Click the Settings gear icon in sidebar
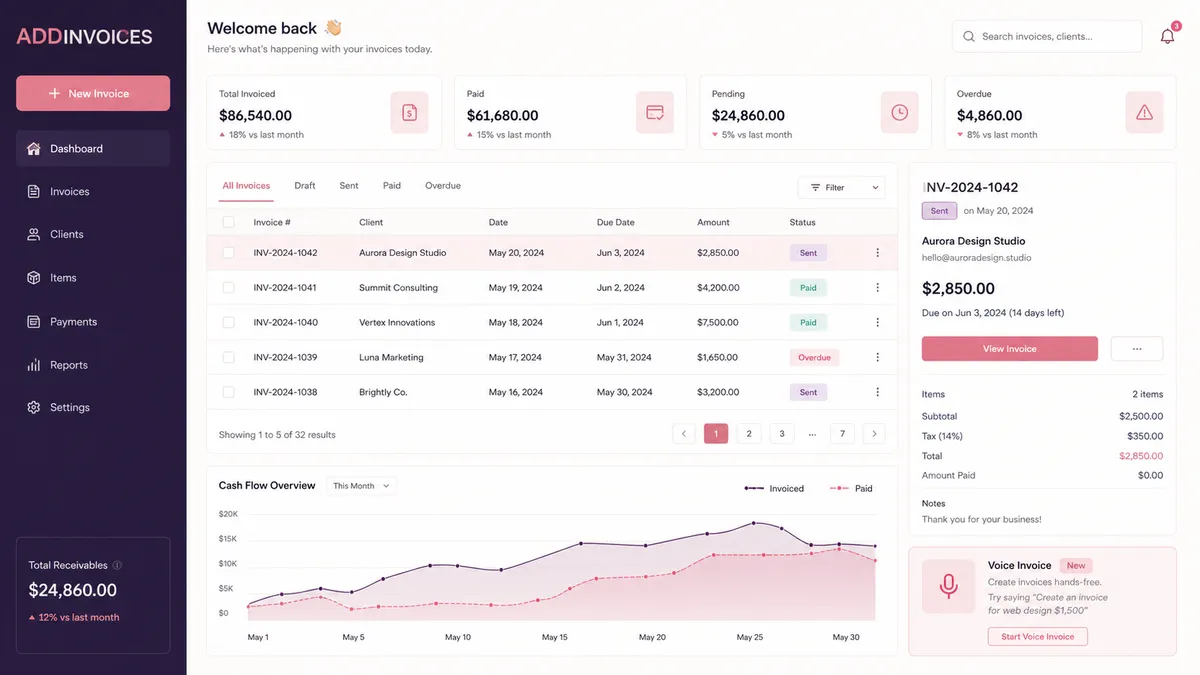Image resolution: width=1200 pixels, height=675 pixels. (33, 407)
